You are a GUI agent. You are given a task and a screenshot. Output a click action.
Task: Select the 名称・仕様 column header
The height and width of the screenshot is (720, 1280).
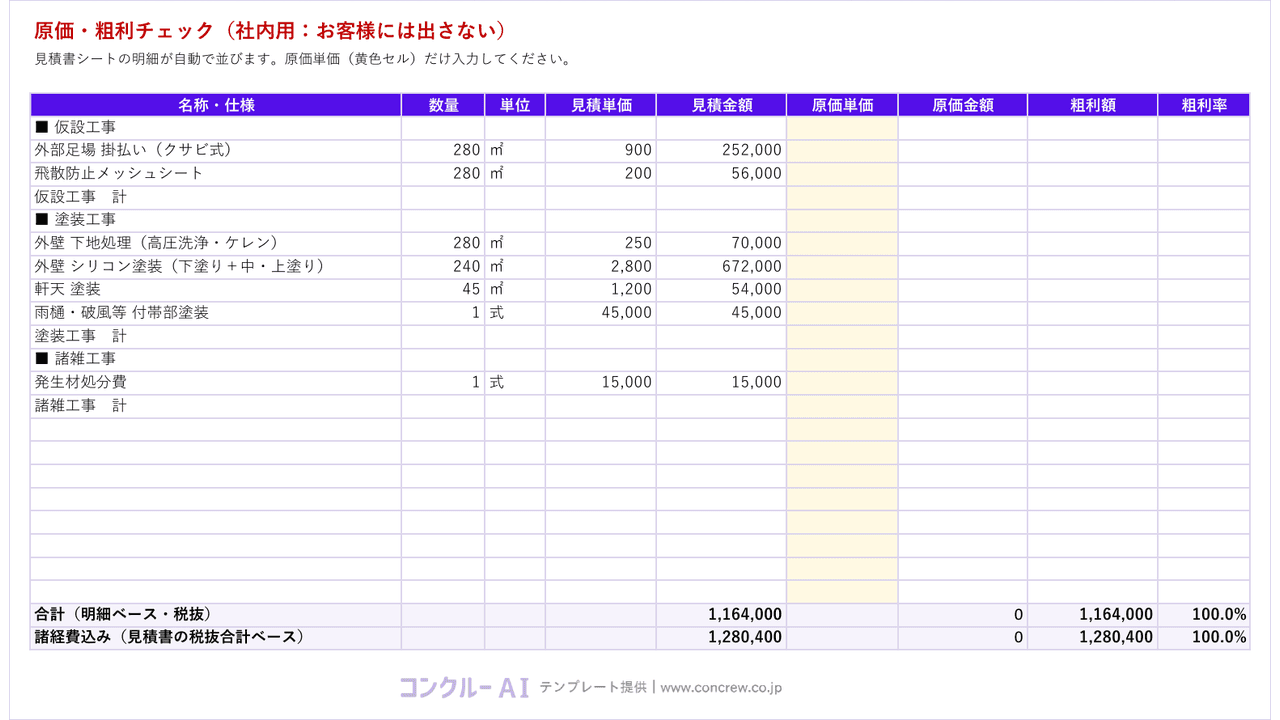click(x=216, y=105)
